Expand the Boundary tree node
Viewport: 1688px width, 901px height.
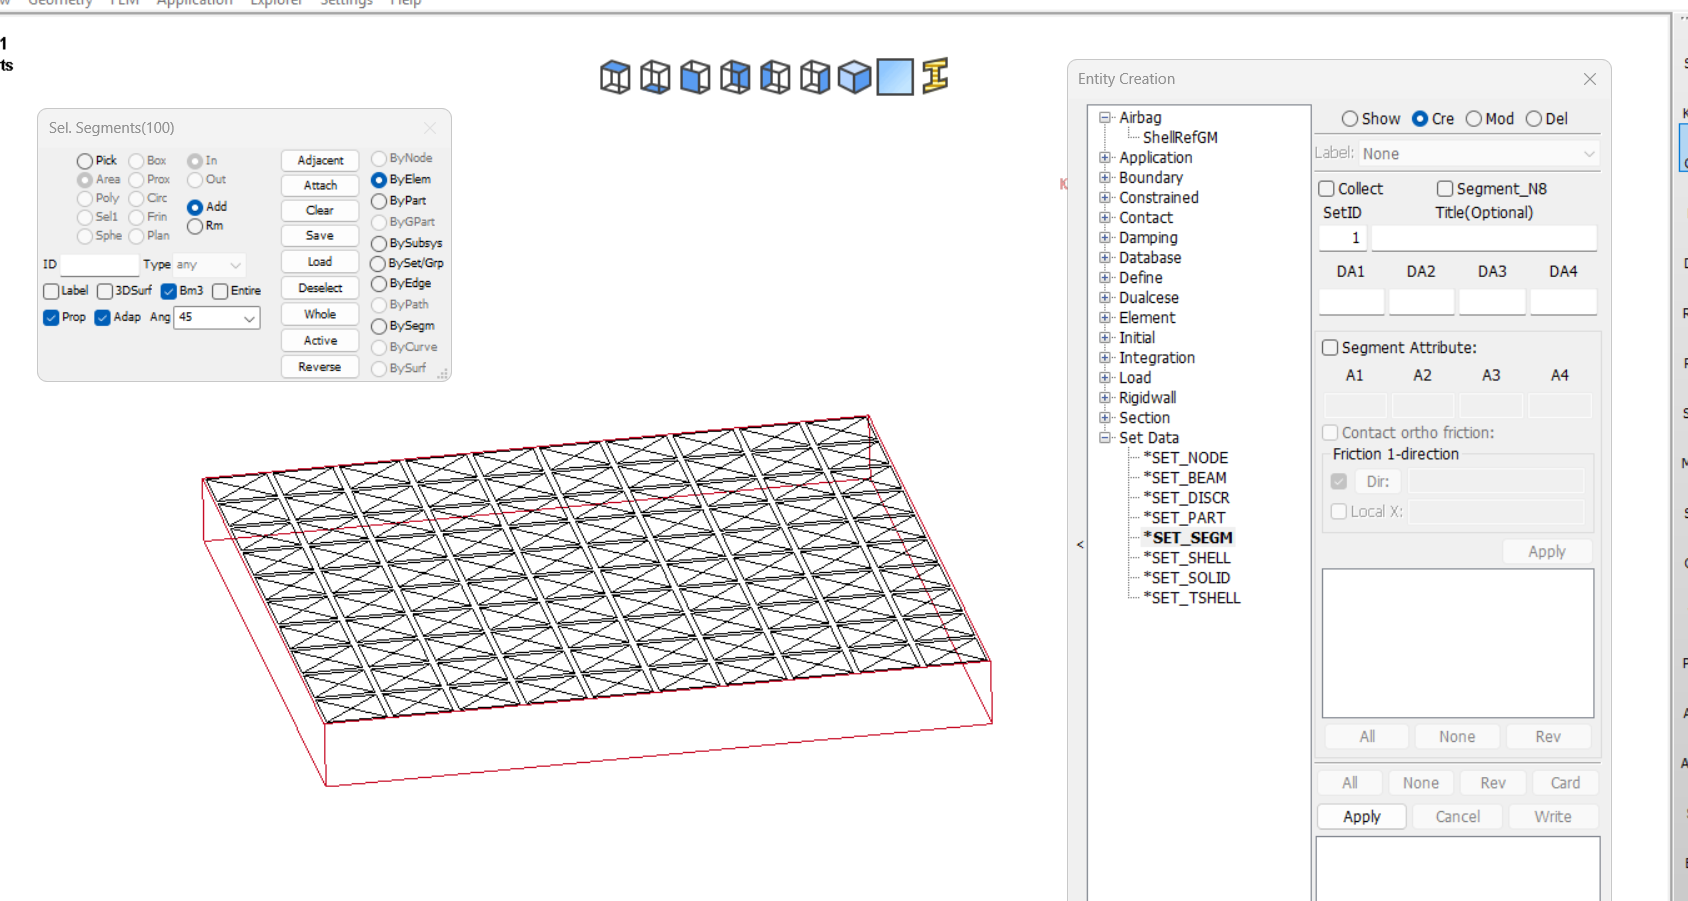pyautogui.click(x=1105, y=178)
